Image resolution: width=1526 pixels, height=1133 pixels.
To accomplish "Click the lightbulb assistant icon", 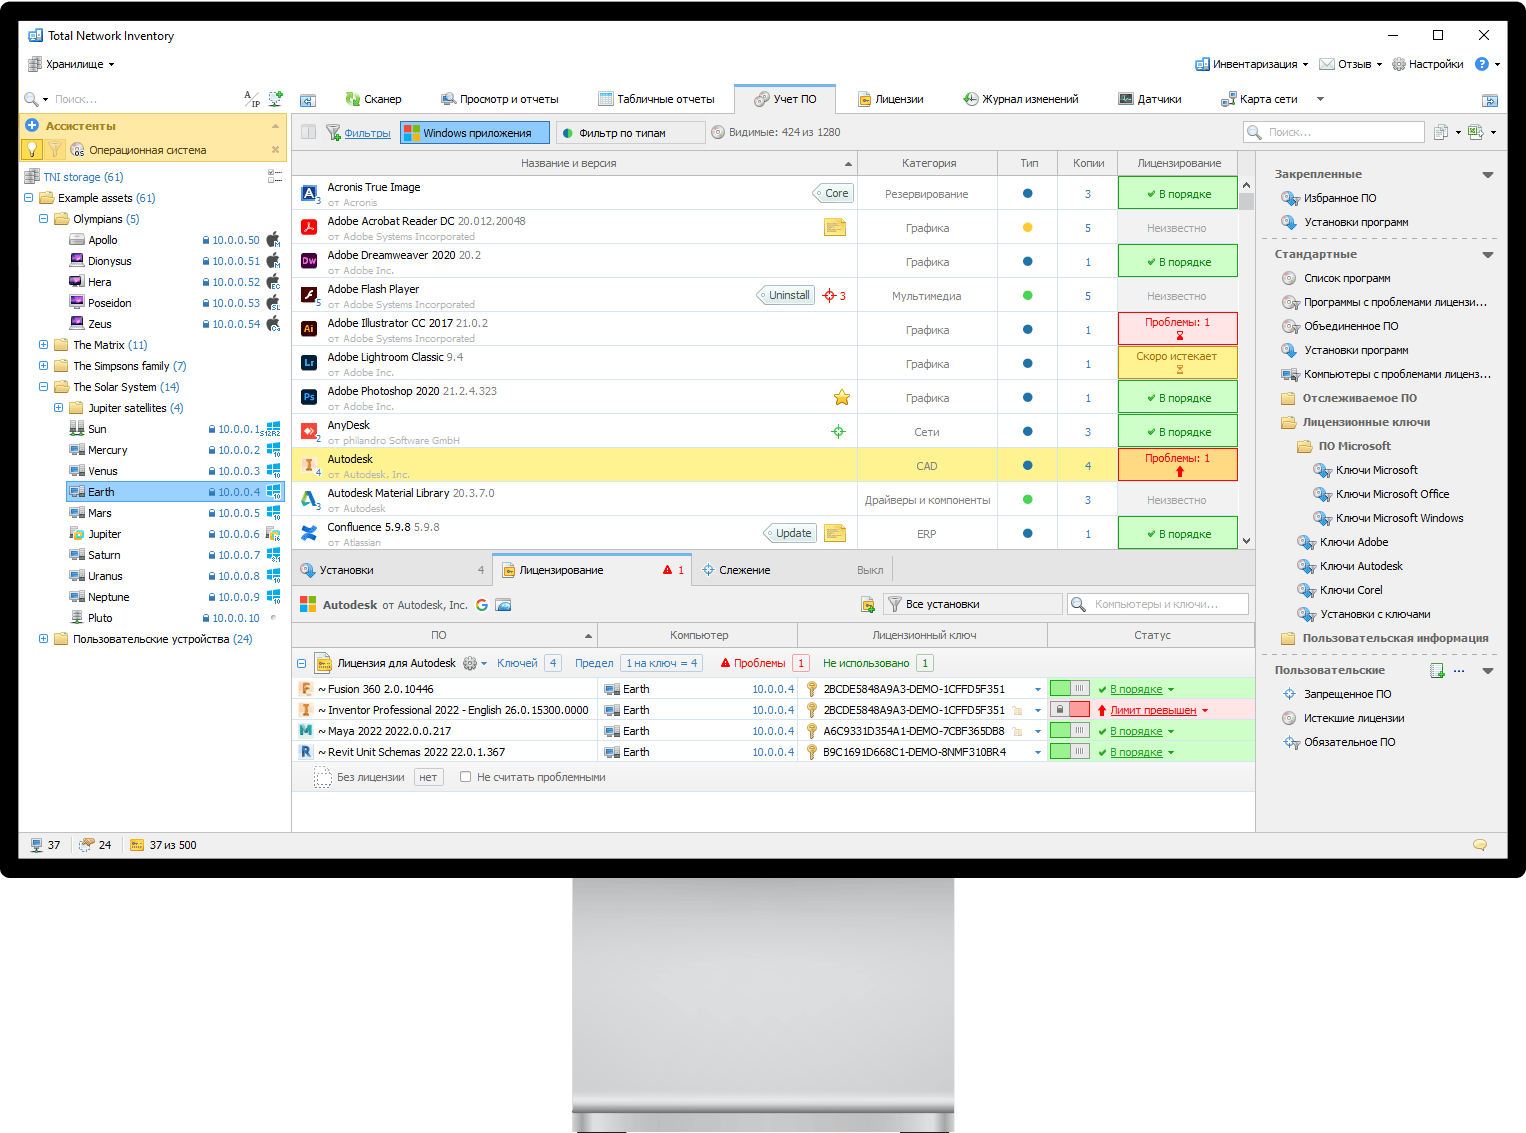I will [32, 150].
